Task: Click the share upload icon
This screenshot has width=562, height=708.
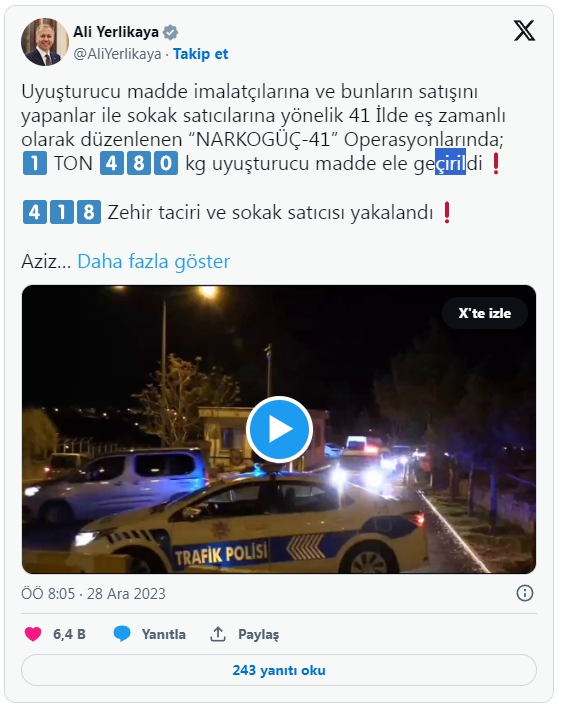Action: click(218, 634)
